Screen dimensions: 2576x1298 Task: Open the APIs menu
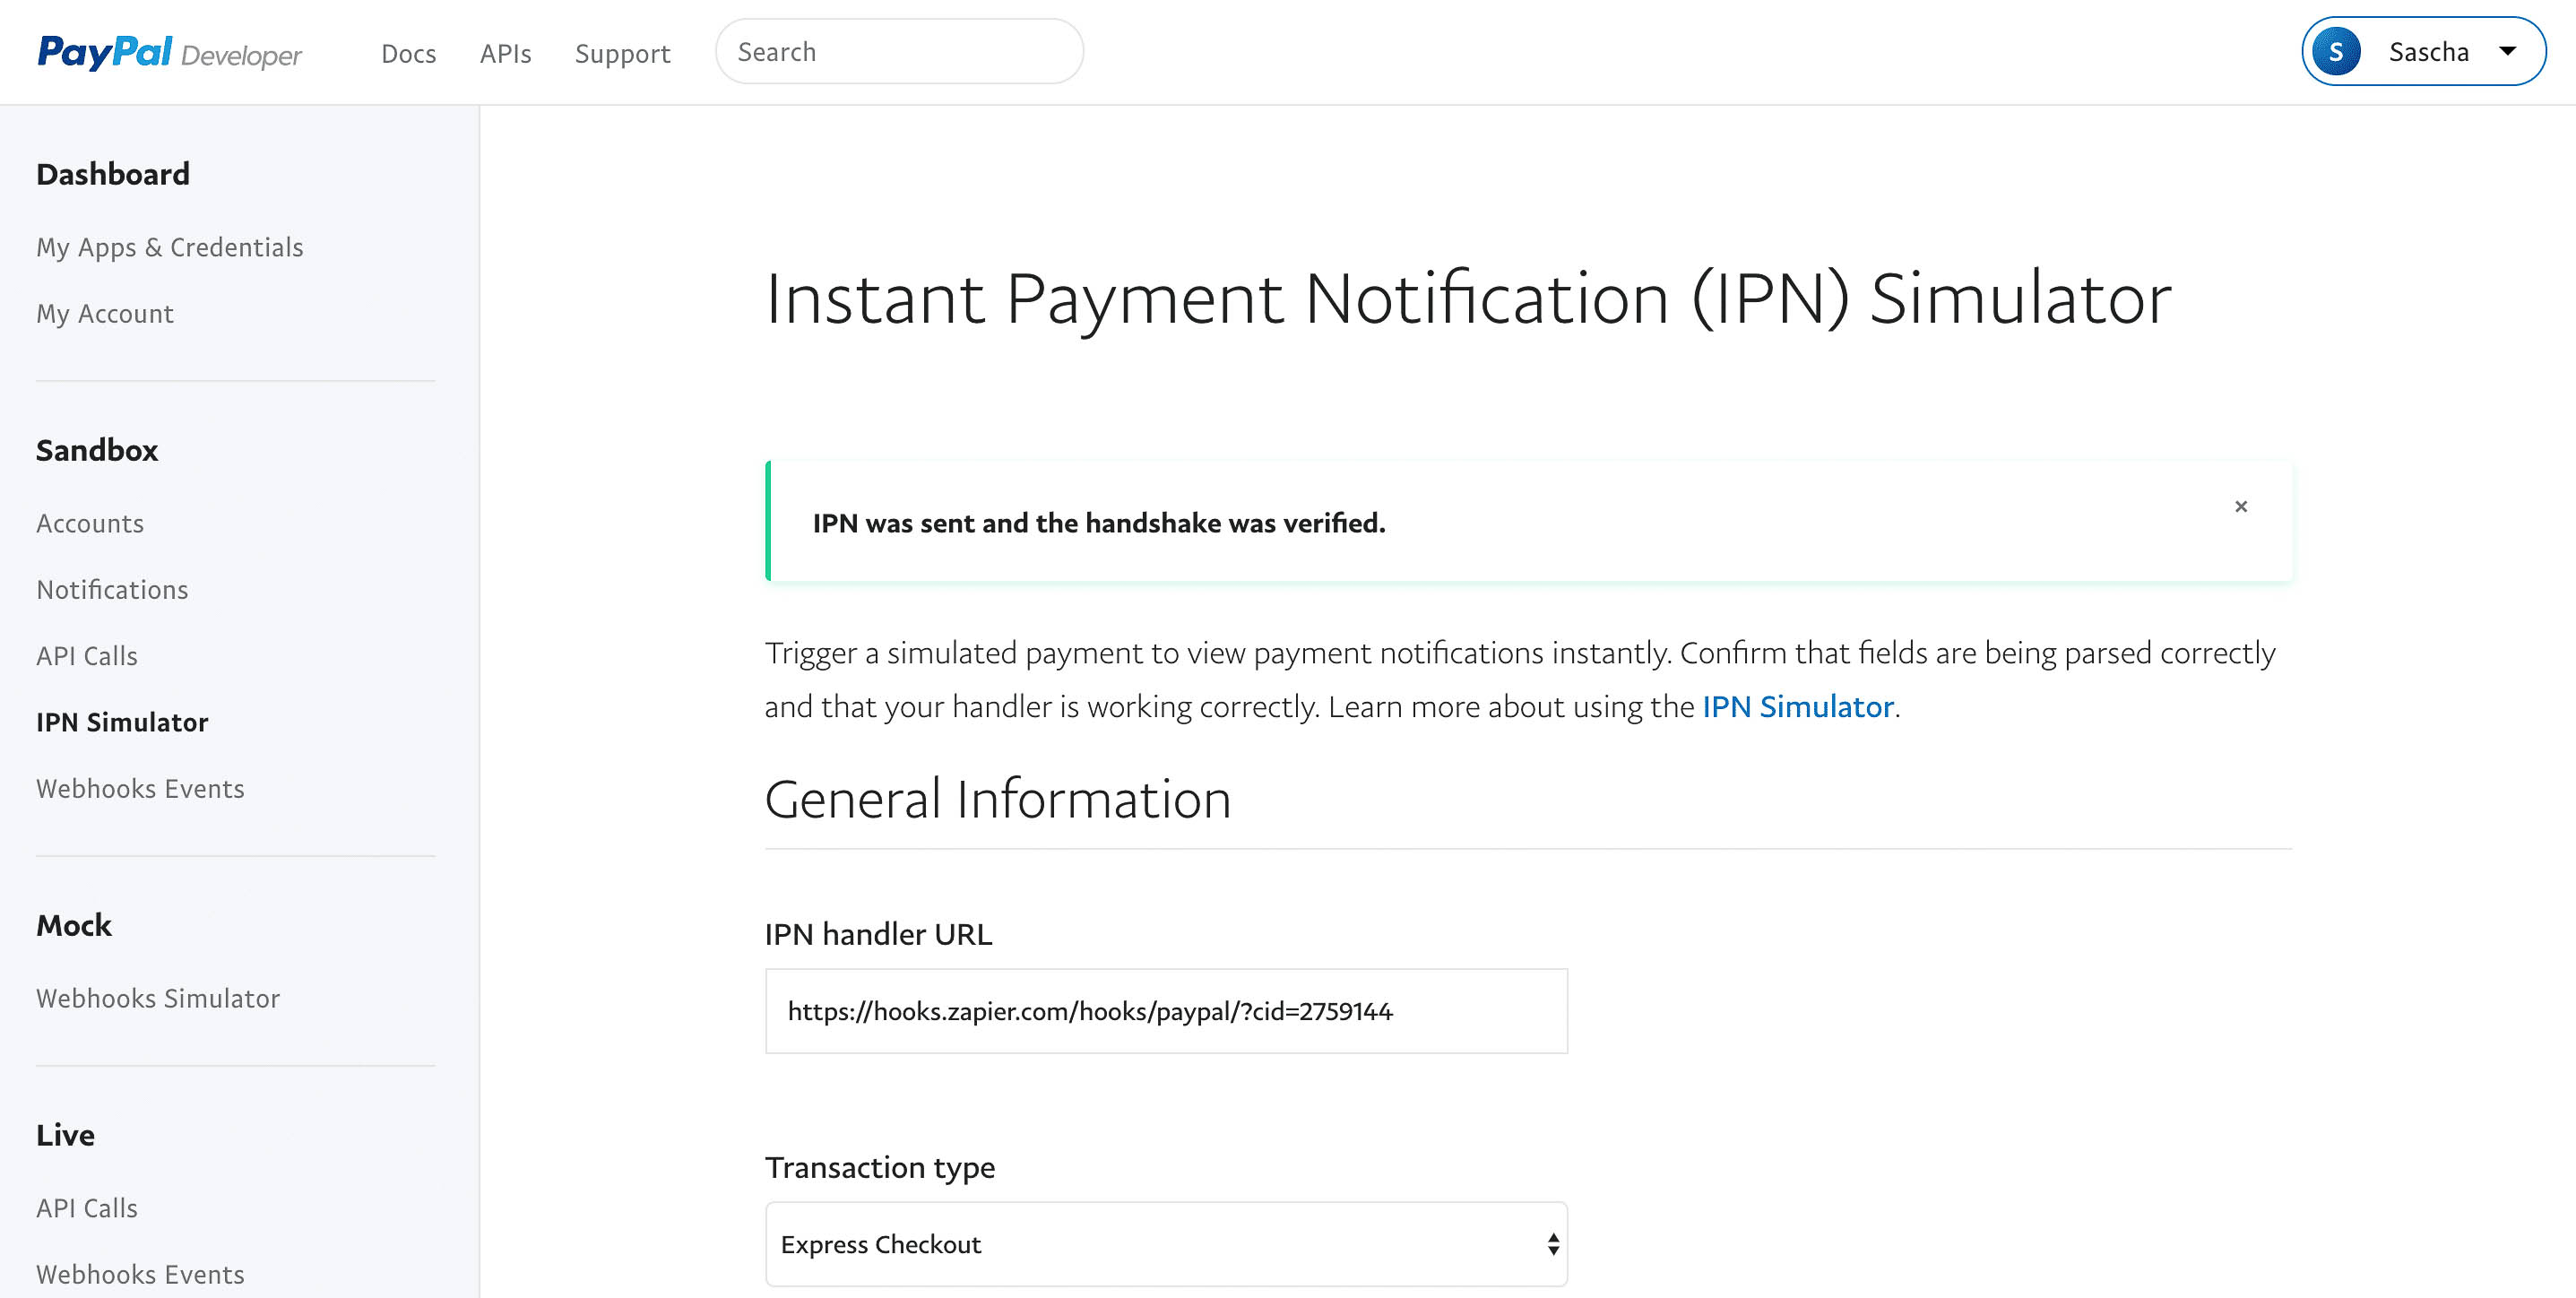[x=505, y=53]
